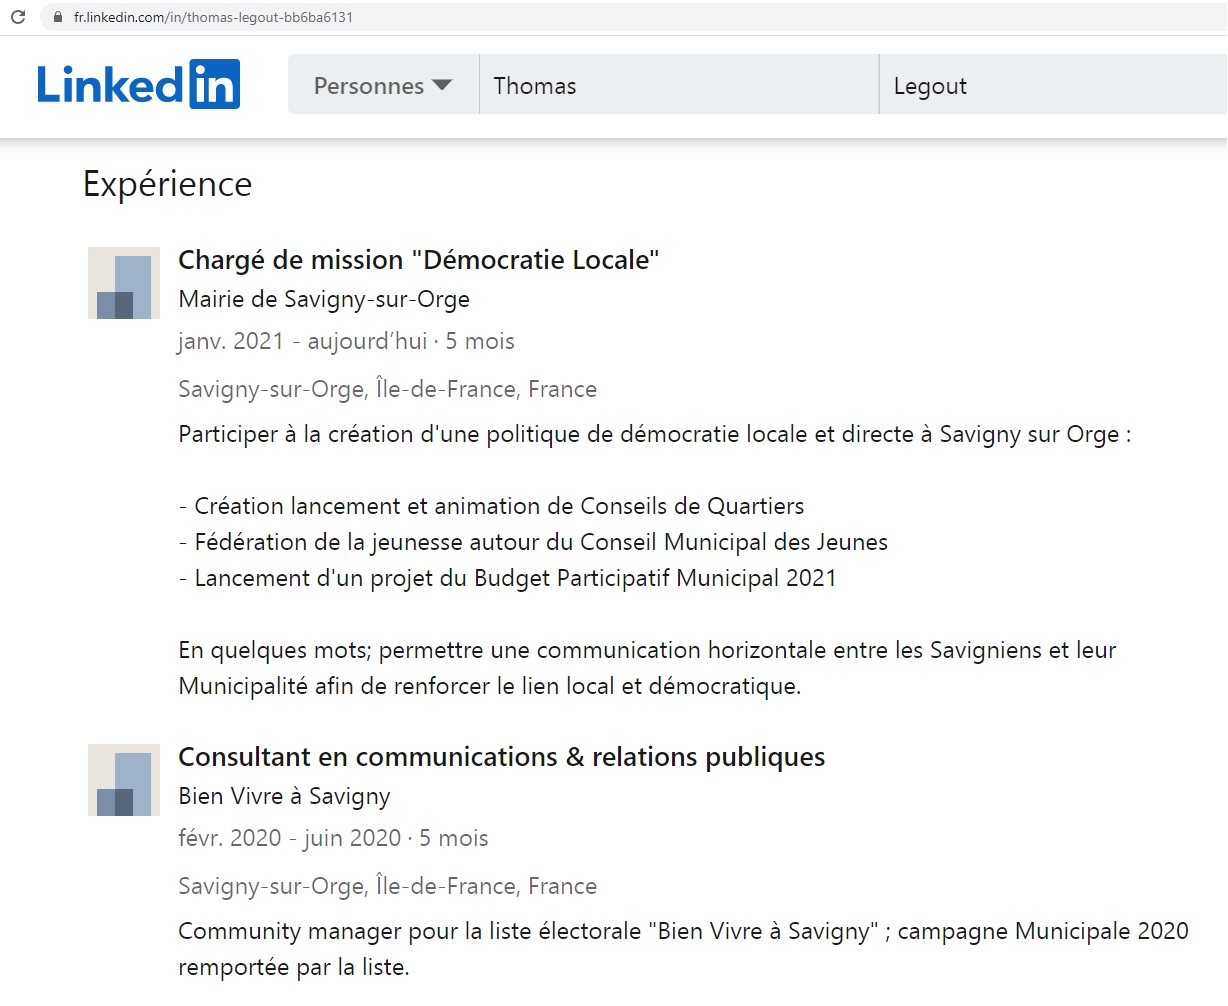Viewport: 1228px width, 1006px height.
Task: Click the LinkedIn logo
Action: tap(138, 84)
